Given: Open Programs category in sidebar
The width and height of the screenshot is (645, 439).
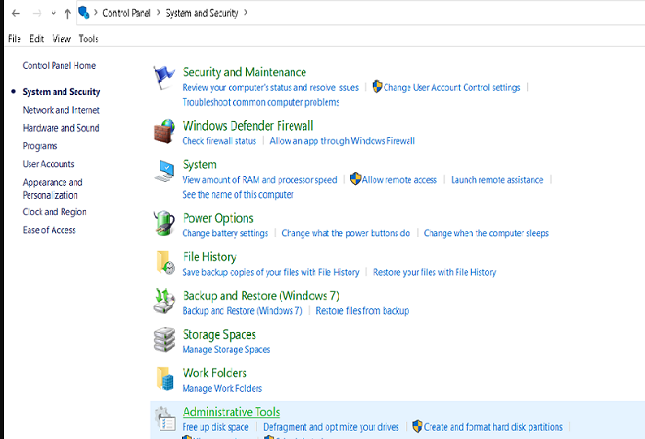Looking at the screenshot, I should 40,146.
